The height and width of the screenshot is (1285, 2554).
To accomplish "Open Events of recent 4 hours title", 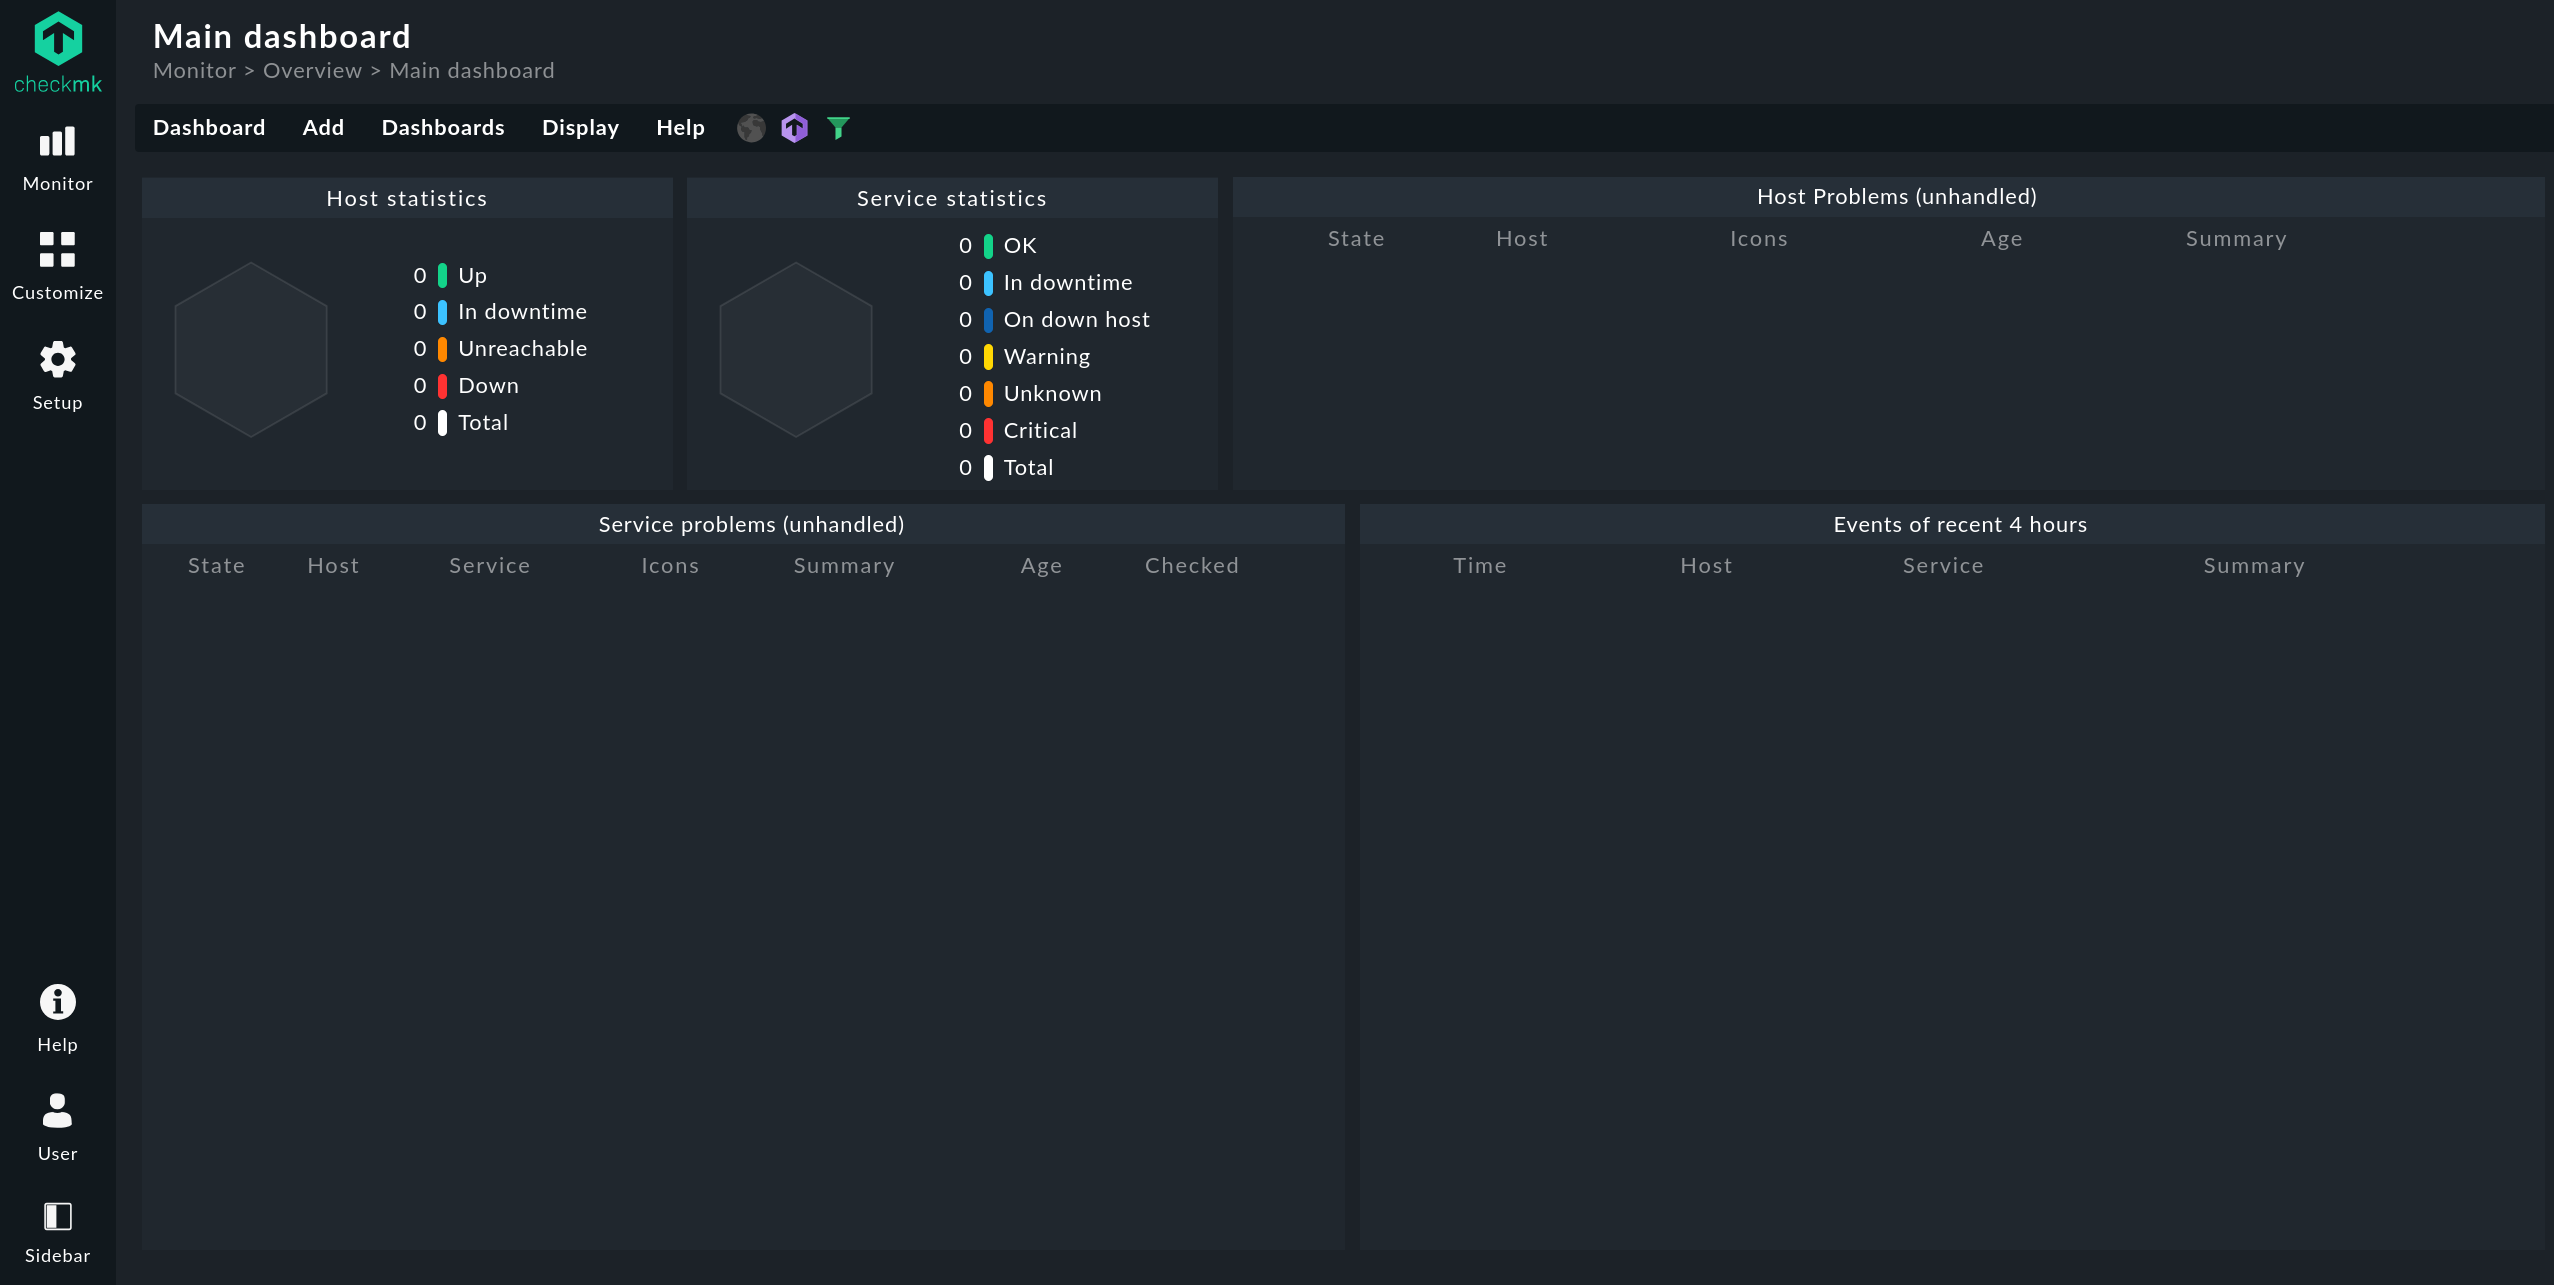I will [1960, 524].
